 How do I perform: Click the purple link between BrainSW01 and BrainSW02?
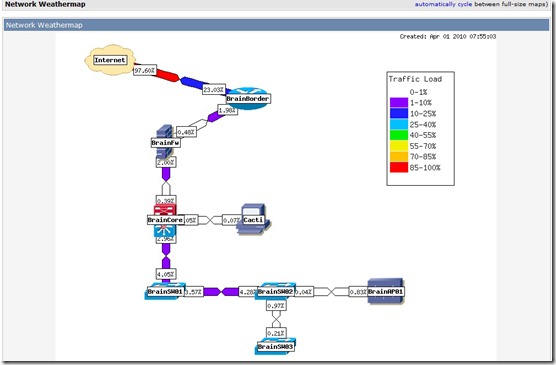(x=221, y=292)
